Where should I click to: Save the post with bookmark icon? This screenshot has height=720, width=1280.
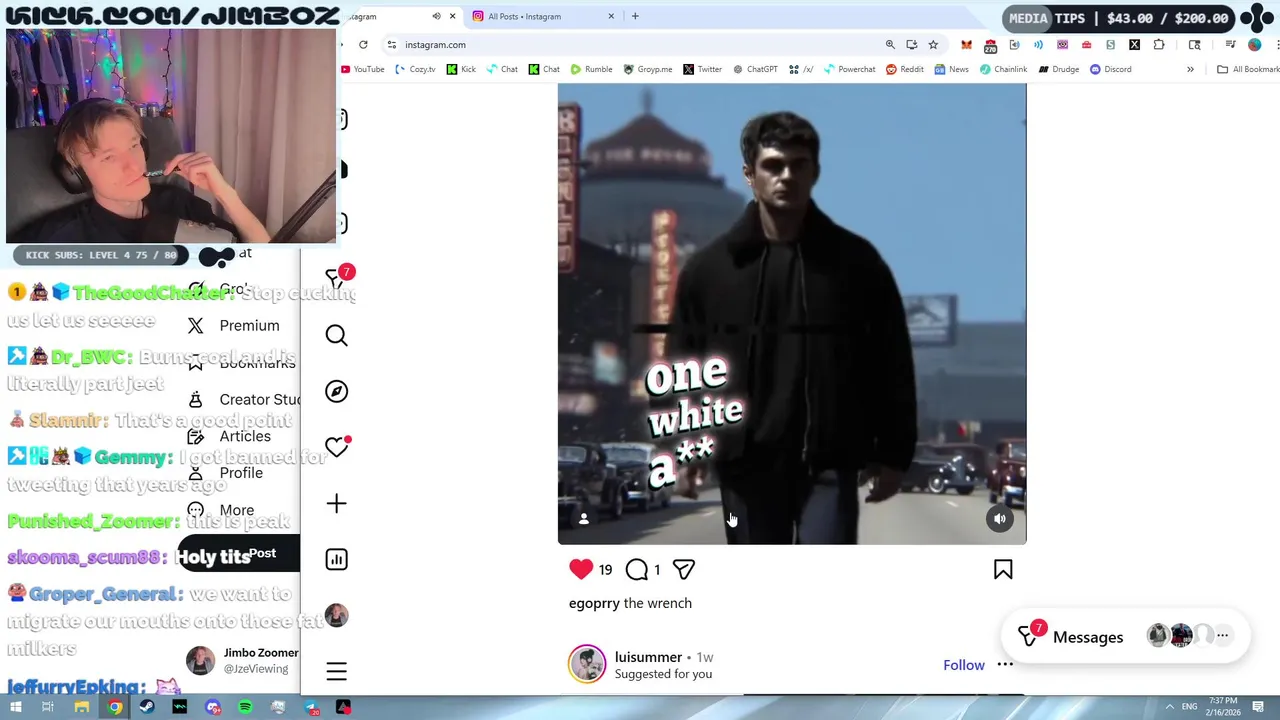pos(1003,569)
